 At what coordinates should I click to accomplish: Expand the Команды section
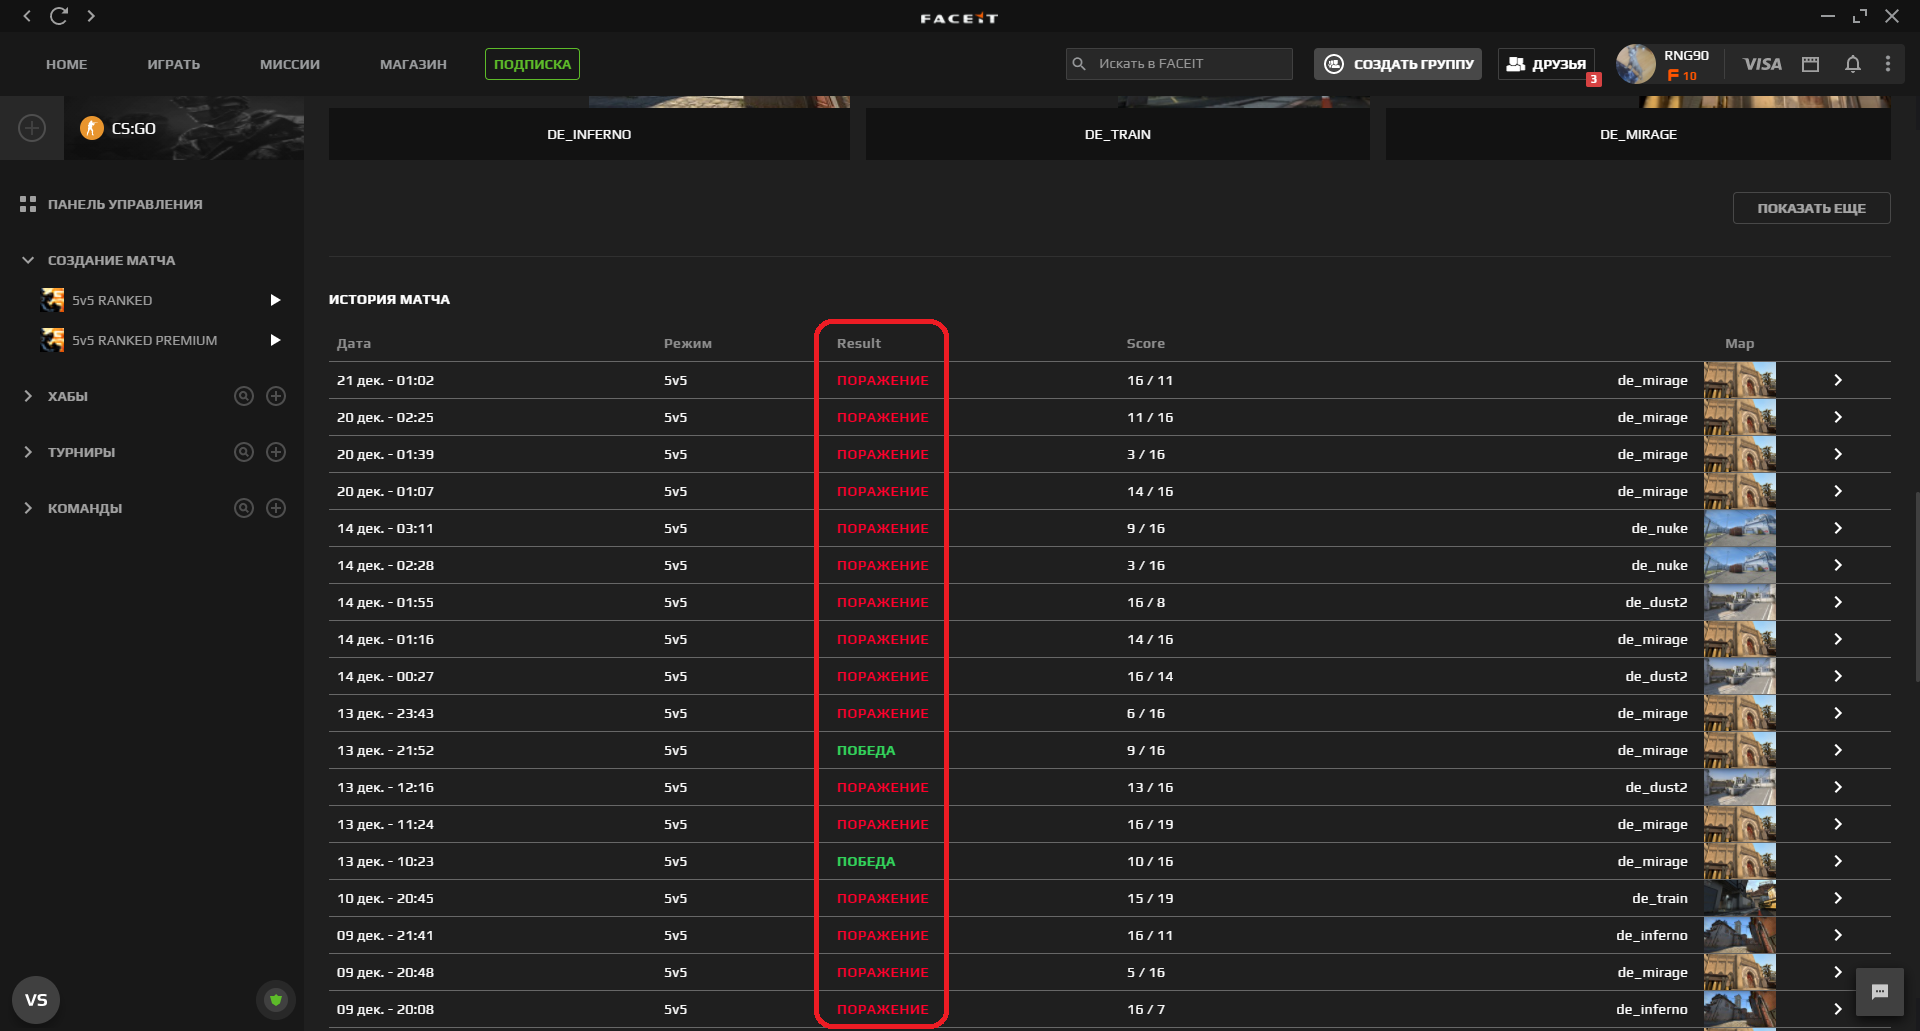click(28, 508)
